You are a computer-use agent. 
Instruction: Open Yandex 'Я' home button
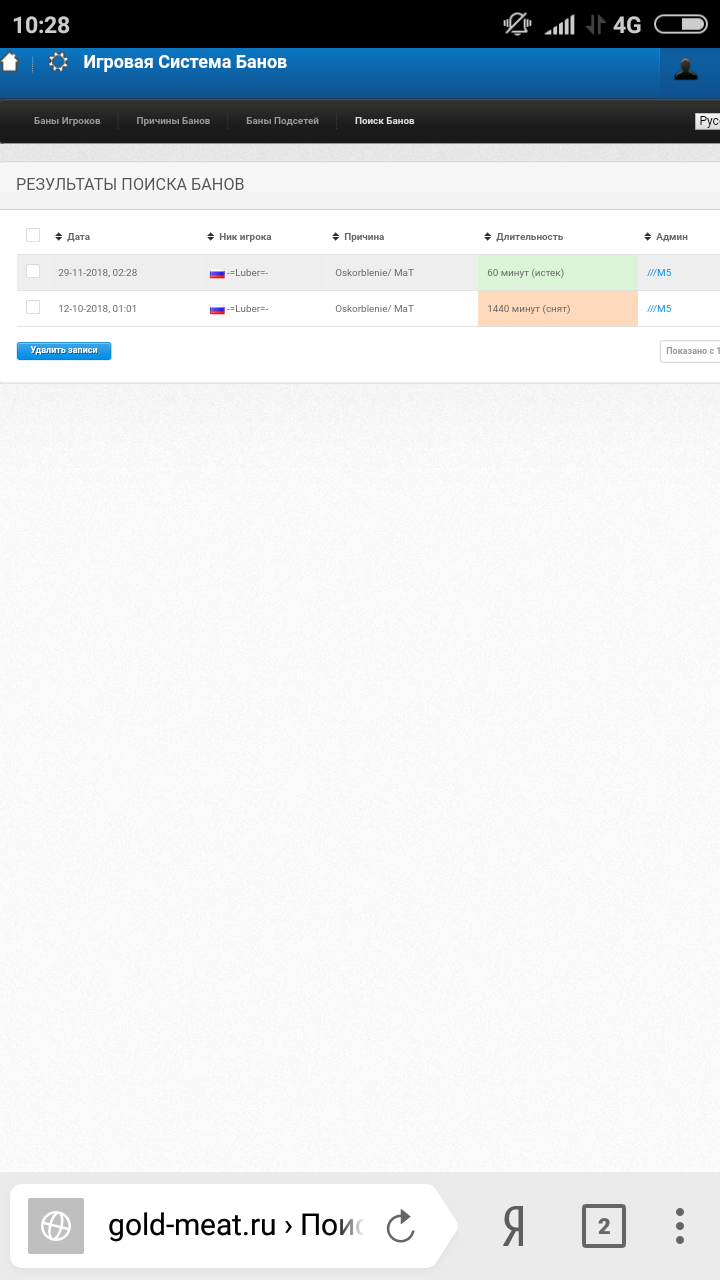point(513,1225)
